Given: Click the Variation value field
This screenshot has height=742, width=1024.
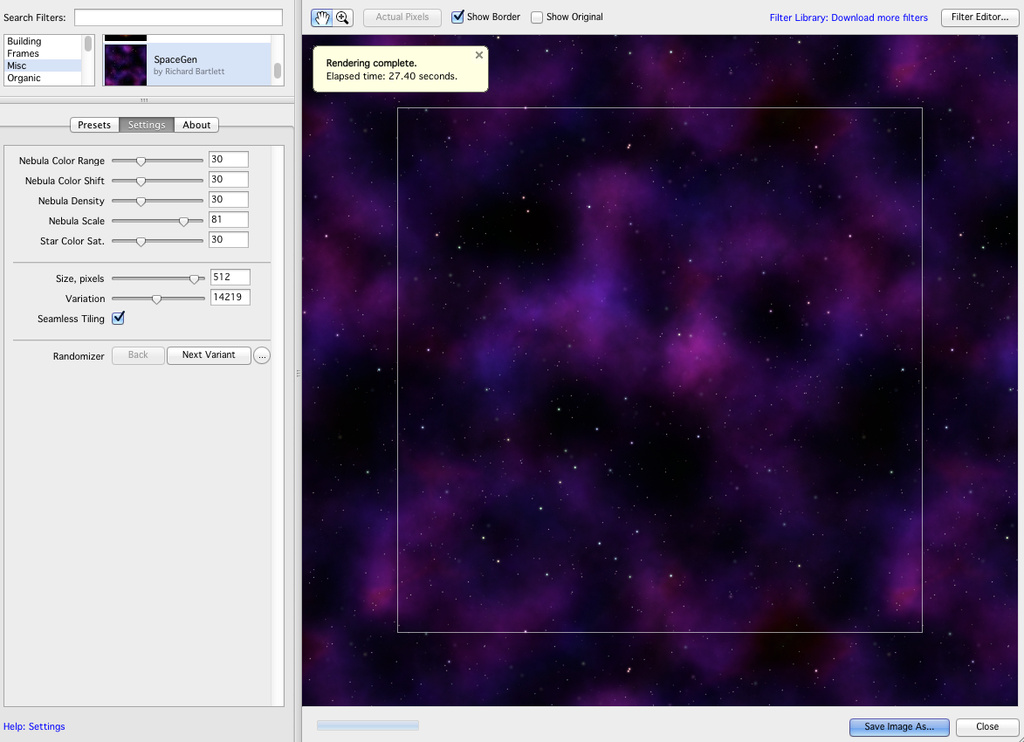Looking at the screenshot, I should point(229,298).
